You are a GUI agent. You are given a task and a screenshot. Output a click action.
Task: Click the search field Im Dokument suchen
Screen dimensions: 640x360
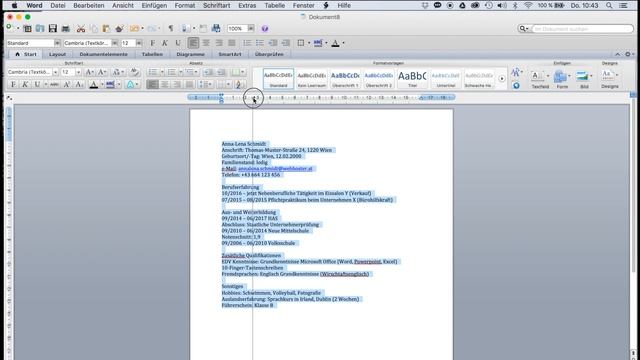pos(582,29)
